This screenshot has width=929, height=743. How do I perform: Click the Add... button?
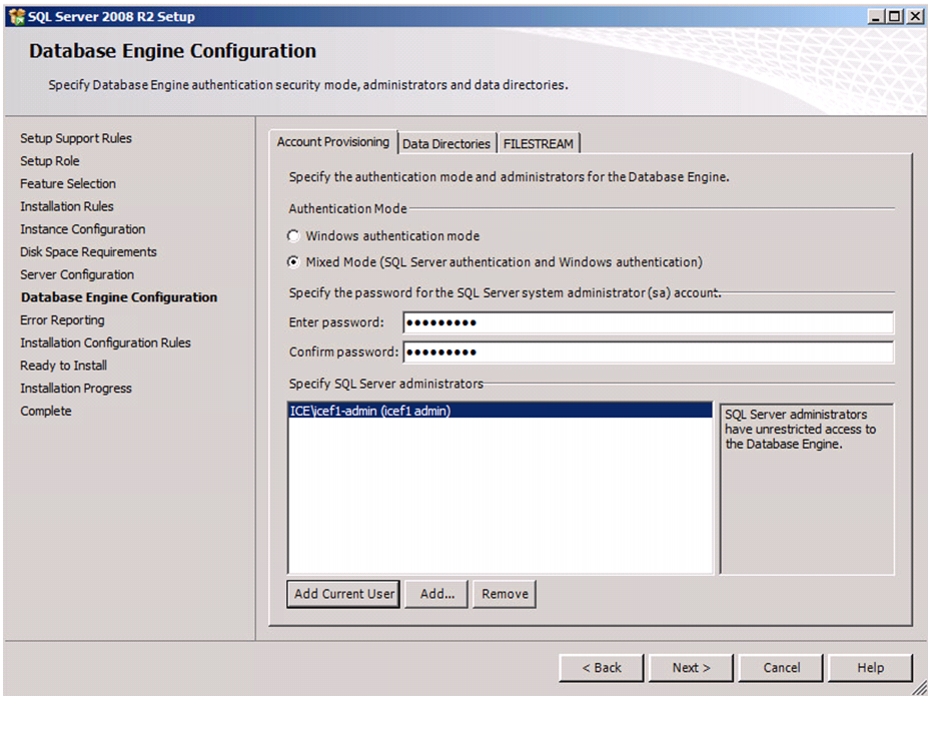click(x=437, y=594)
